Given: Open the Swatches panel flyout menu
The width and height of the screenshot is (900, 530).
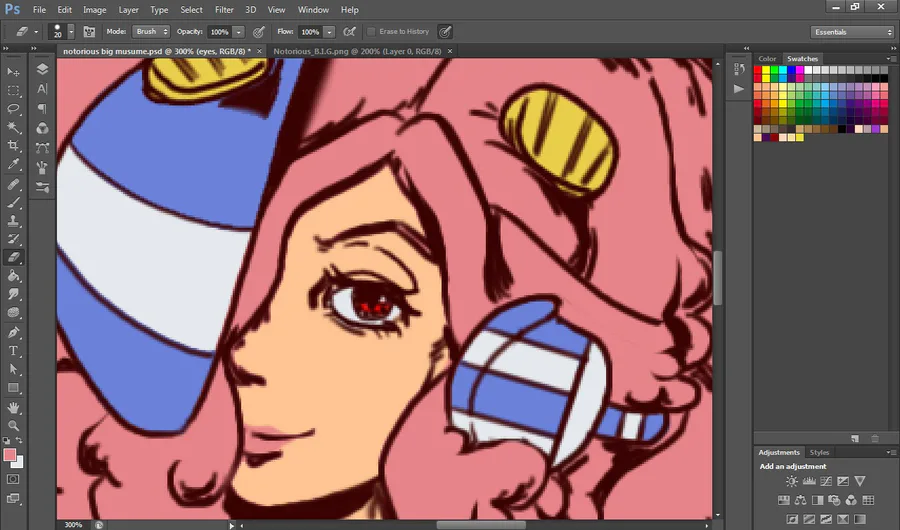Looking at the screenshot, I should [x=890, y=59].
